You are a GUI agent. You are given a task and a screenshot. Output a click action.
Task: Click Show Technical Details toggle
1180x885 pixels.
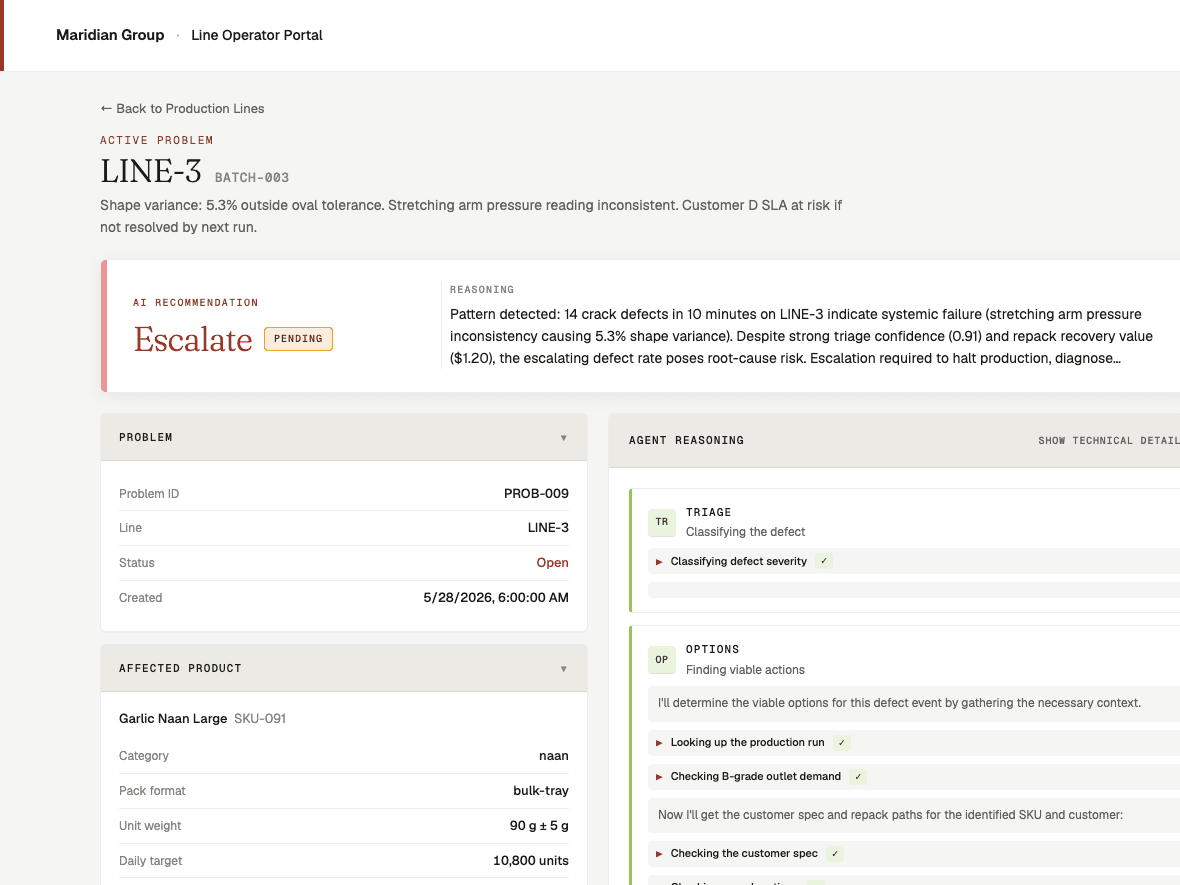pyautogui.click(x=1109, y=440)
